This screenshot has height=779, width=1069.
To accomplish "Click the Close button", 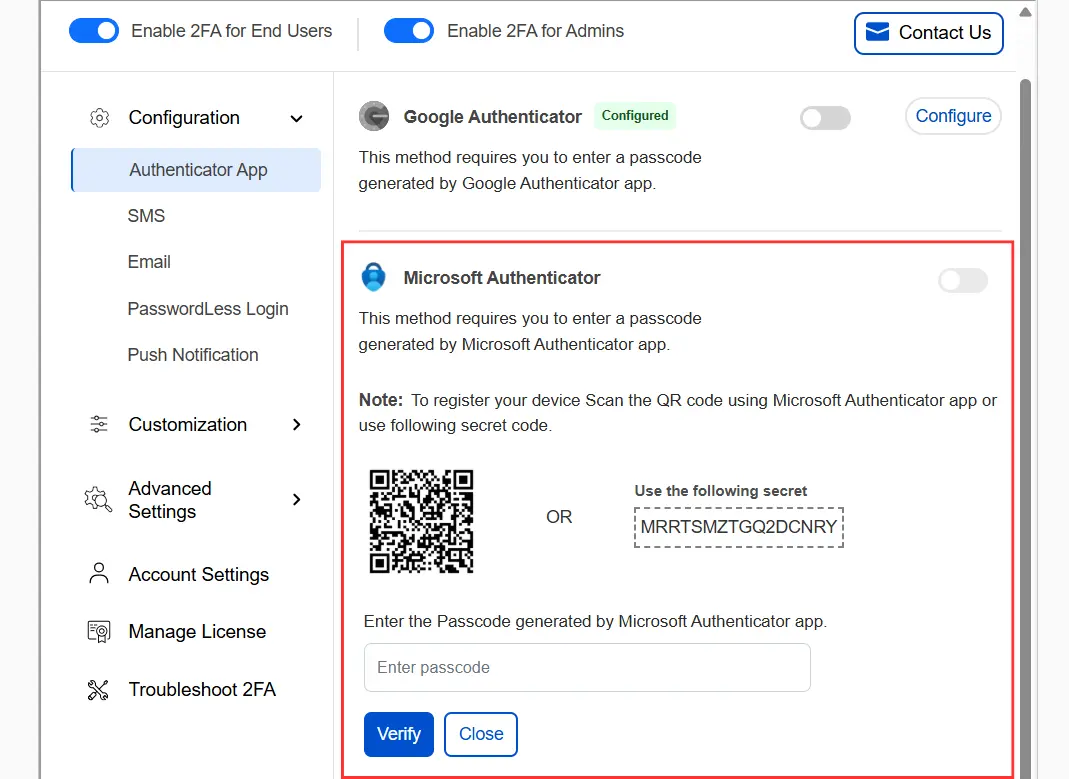I will (481, 734).
